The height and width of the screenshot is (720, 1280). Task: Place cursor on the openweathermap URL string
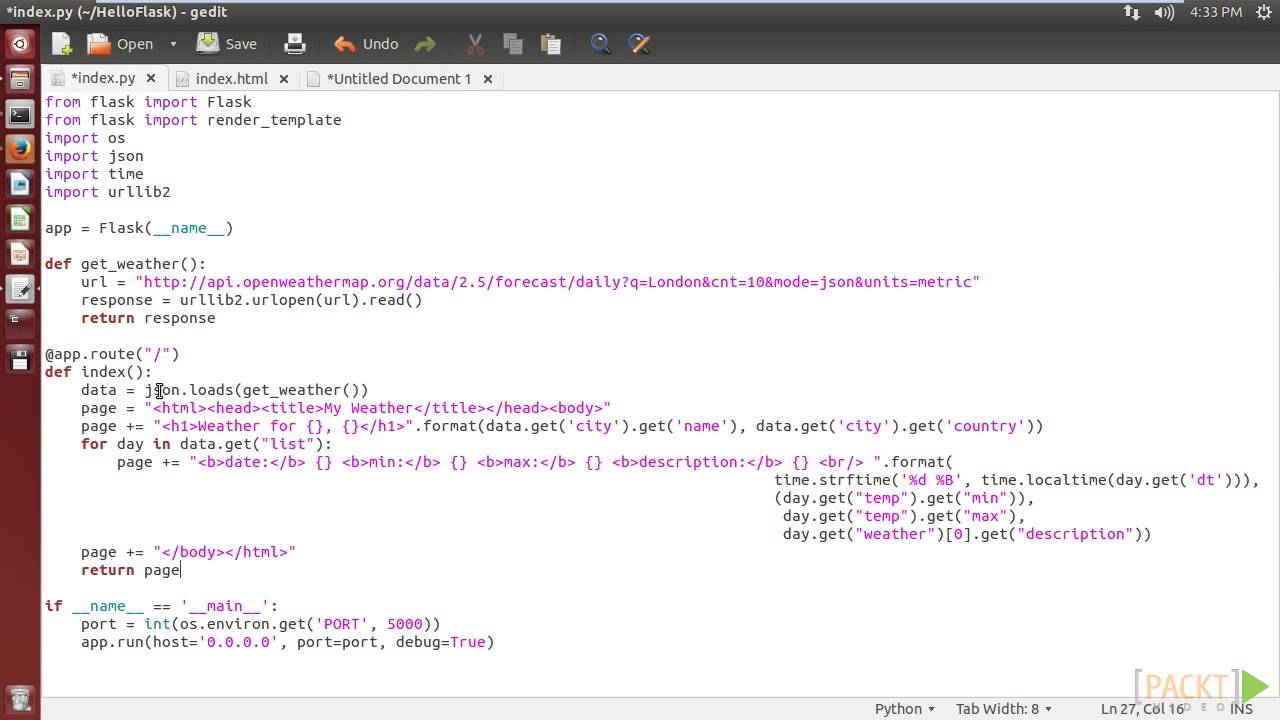coord(557,282)
